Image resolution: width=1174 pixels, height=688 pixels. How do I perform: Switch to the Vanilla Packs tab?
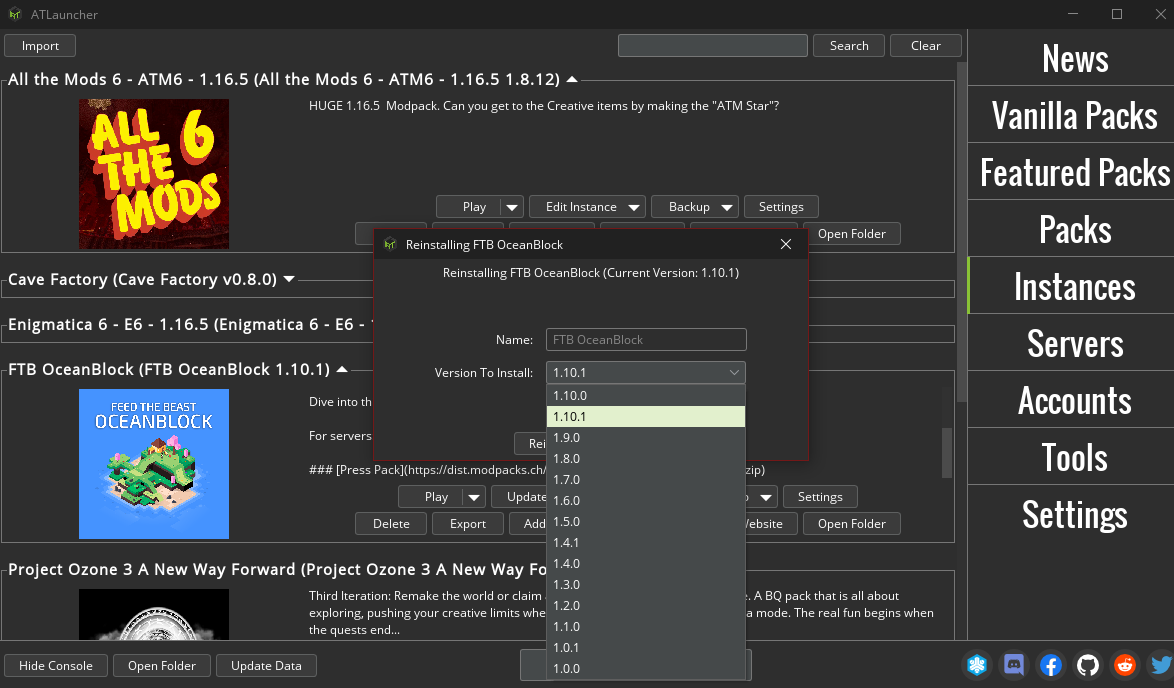click(1071, 115)
